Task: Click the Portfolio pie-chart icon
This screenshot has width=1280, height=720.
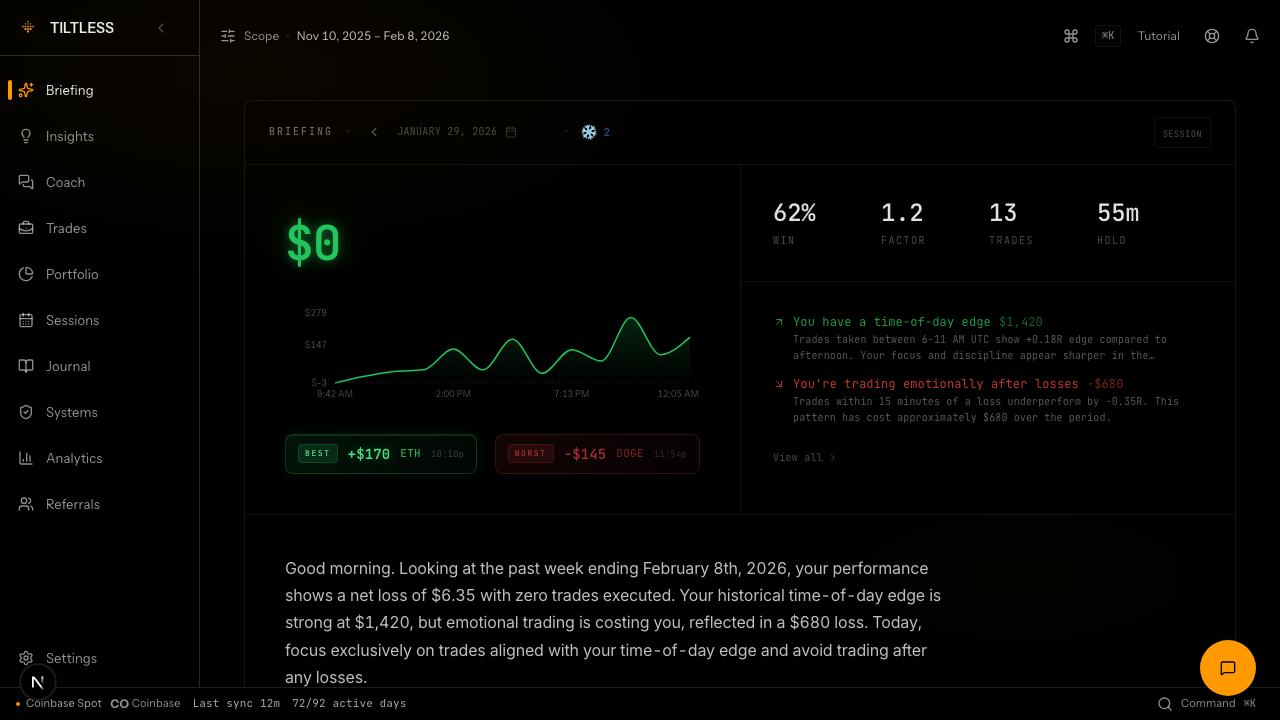Action: pyautogui.click(x=24, y=274)
